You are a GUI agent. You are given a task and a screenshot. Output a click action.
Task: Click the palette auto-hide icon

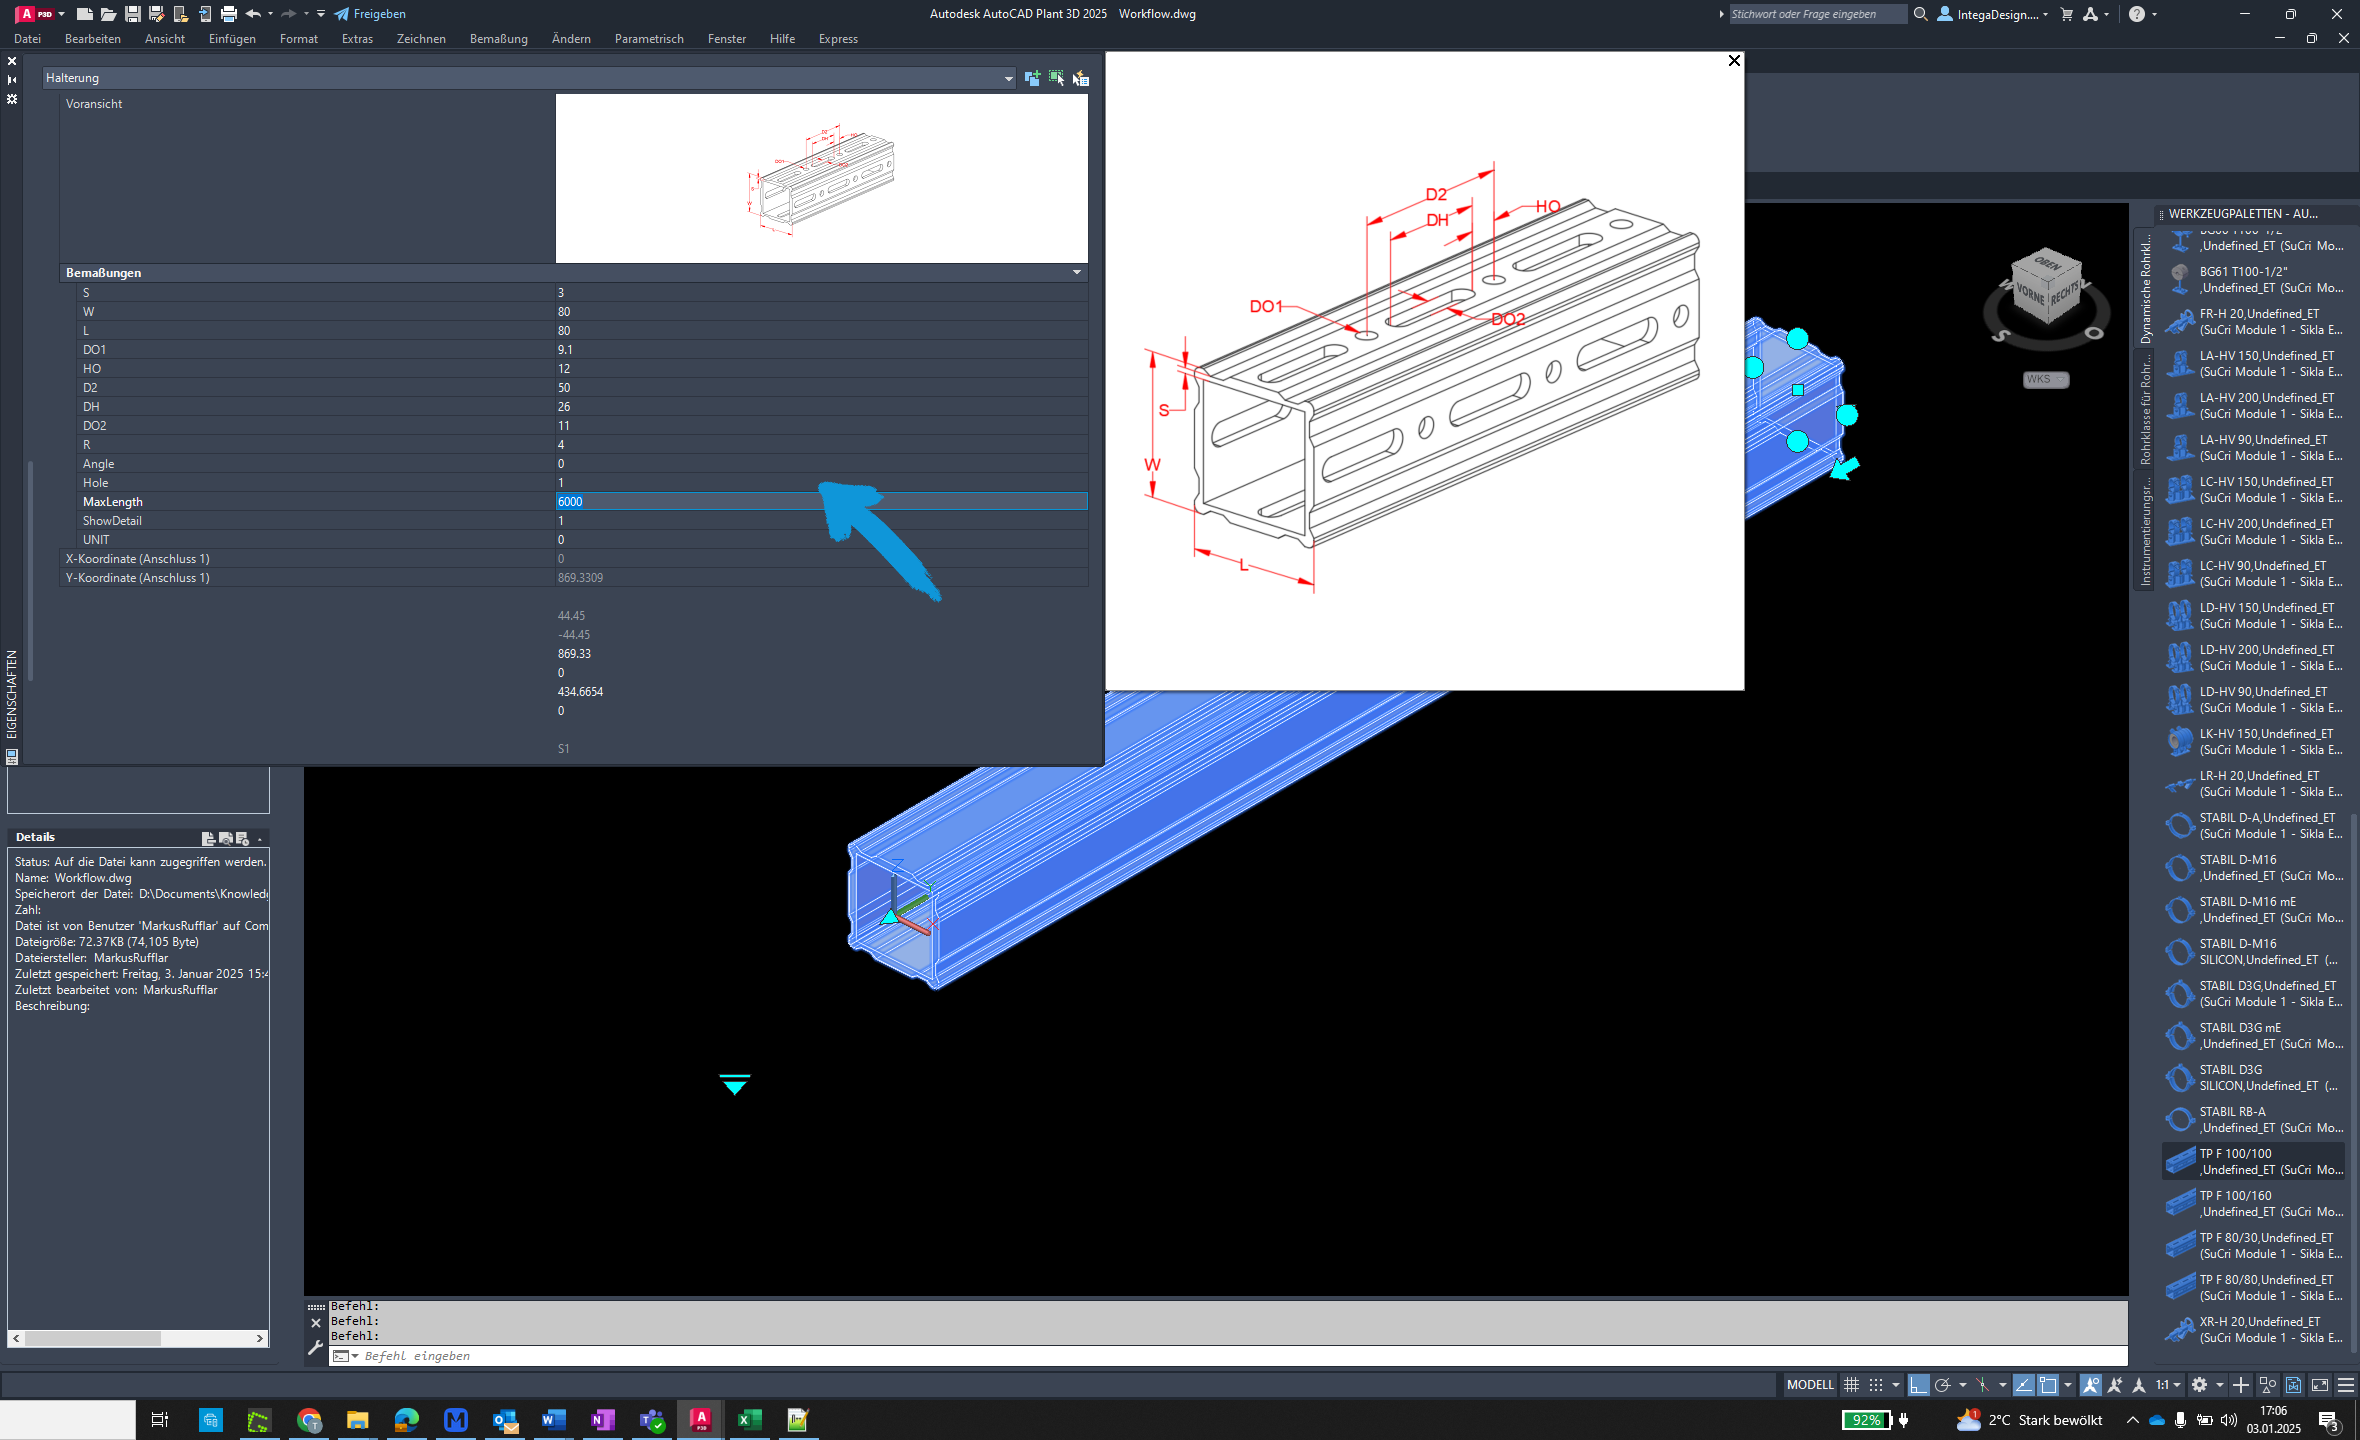tap(12, 80)
